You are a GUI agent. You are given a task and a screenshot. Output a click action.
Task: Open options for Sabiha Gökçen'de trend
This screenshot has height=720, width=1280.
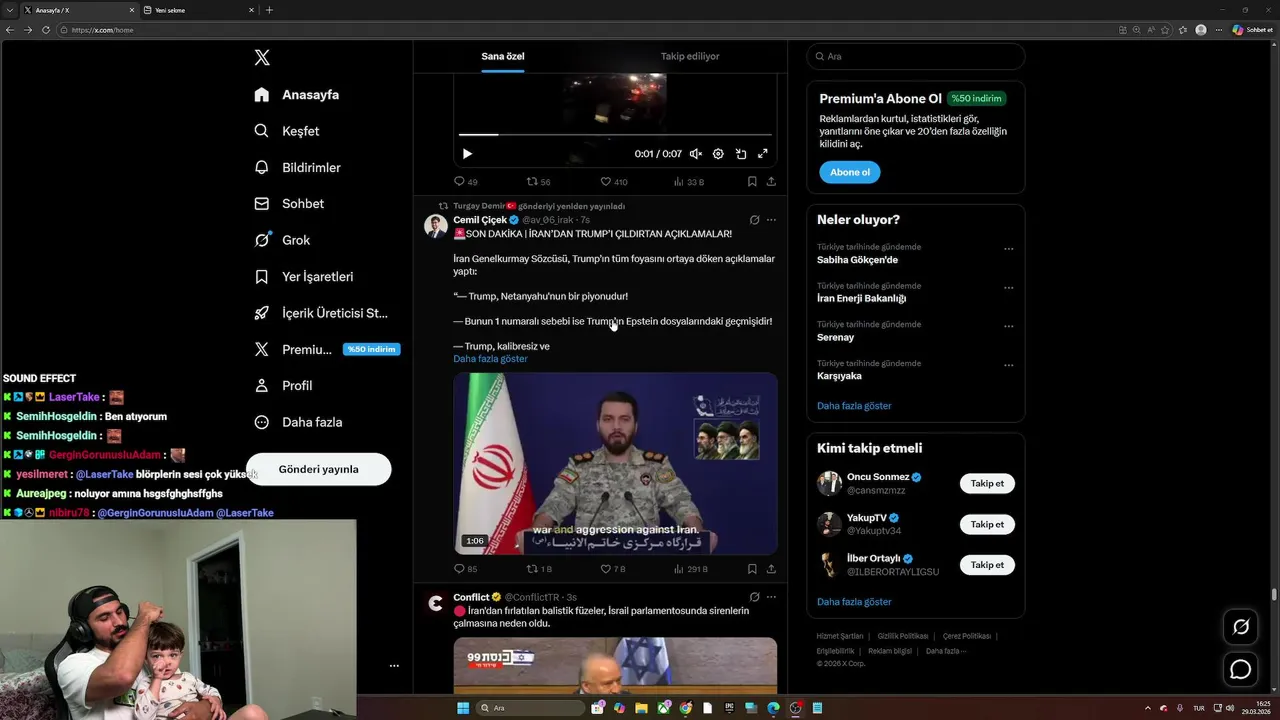pyautogui.click(x=1008, y=249)
